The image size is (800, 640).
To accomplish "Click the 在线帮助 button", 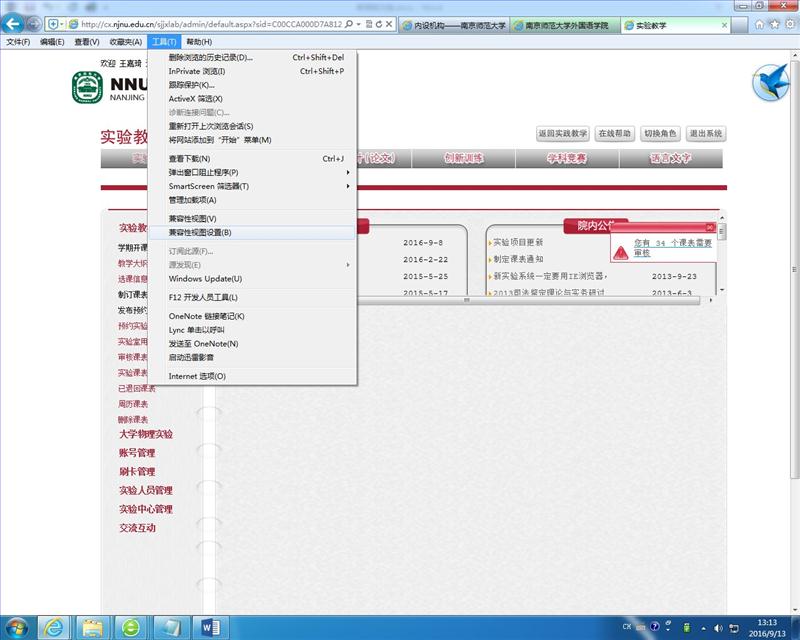I will (x=615, y=133).
